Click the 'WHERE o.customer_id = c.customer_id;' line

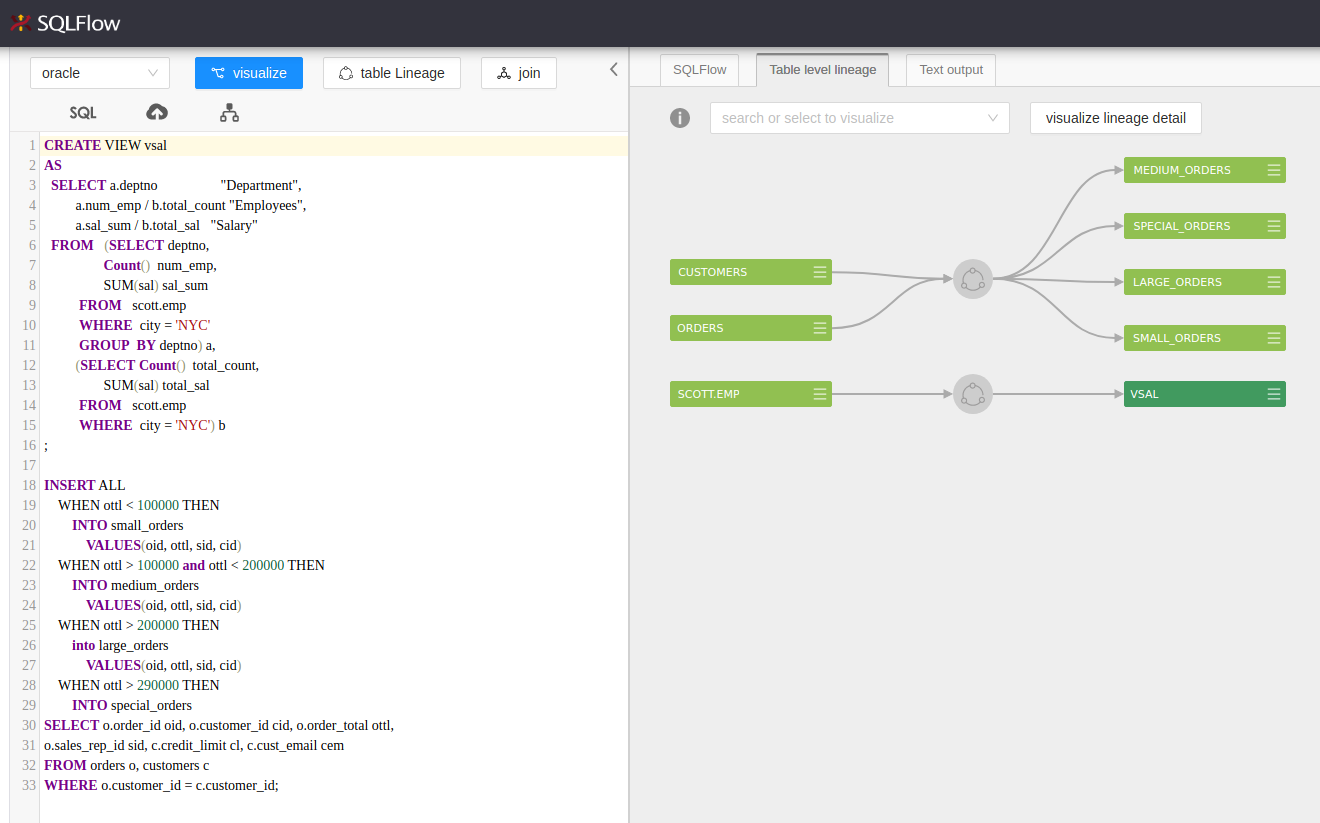(x=161, y=785)
